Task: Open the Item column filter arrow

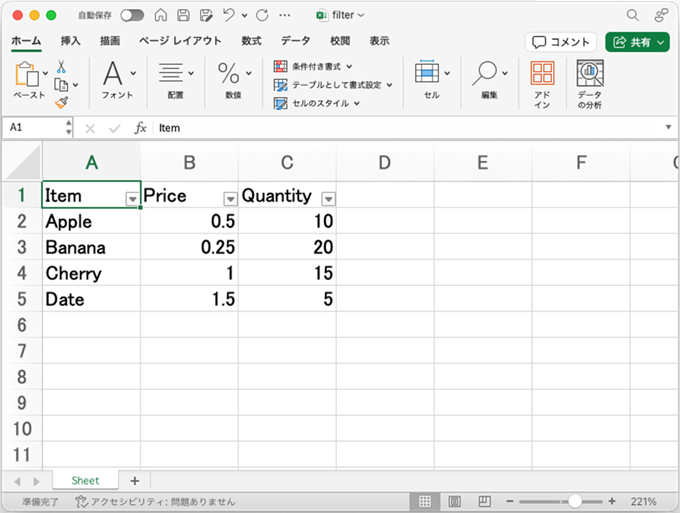Action: pos(132,199)
